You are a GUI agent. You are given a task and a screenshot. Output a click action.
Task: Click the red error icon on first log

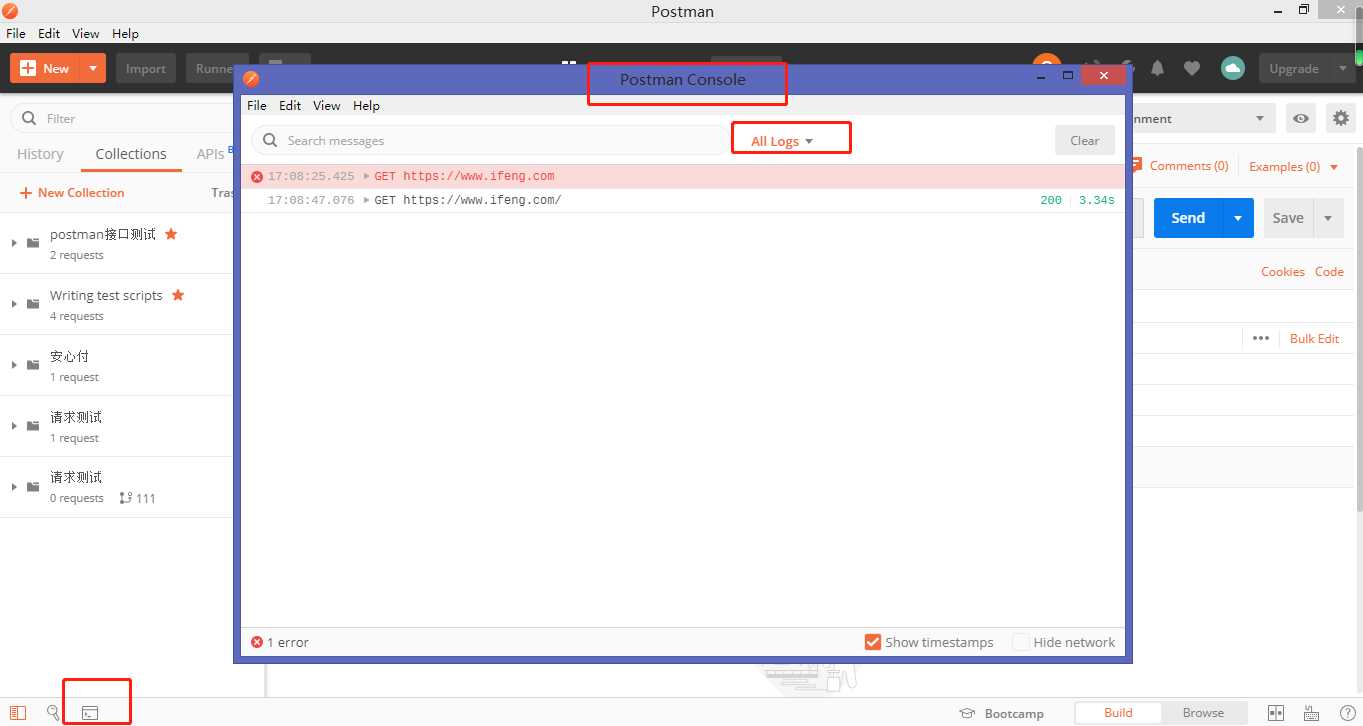pos(257,176)
